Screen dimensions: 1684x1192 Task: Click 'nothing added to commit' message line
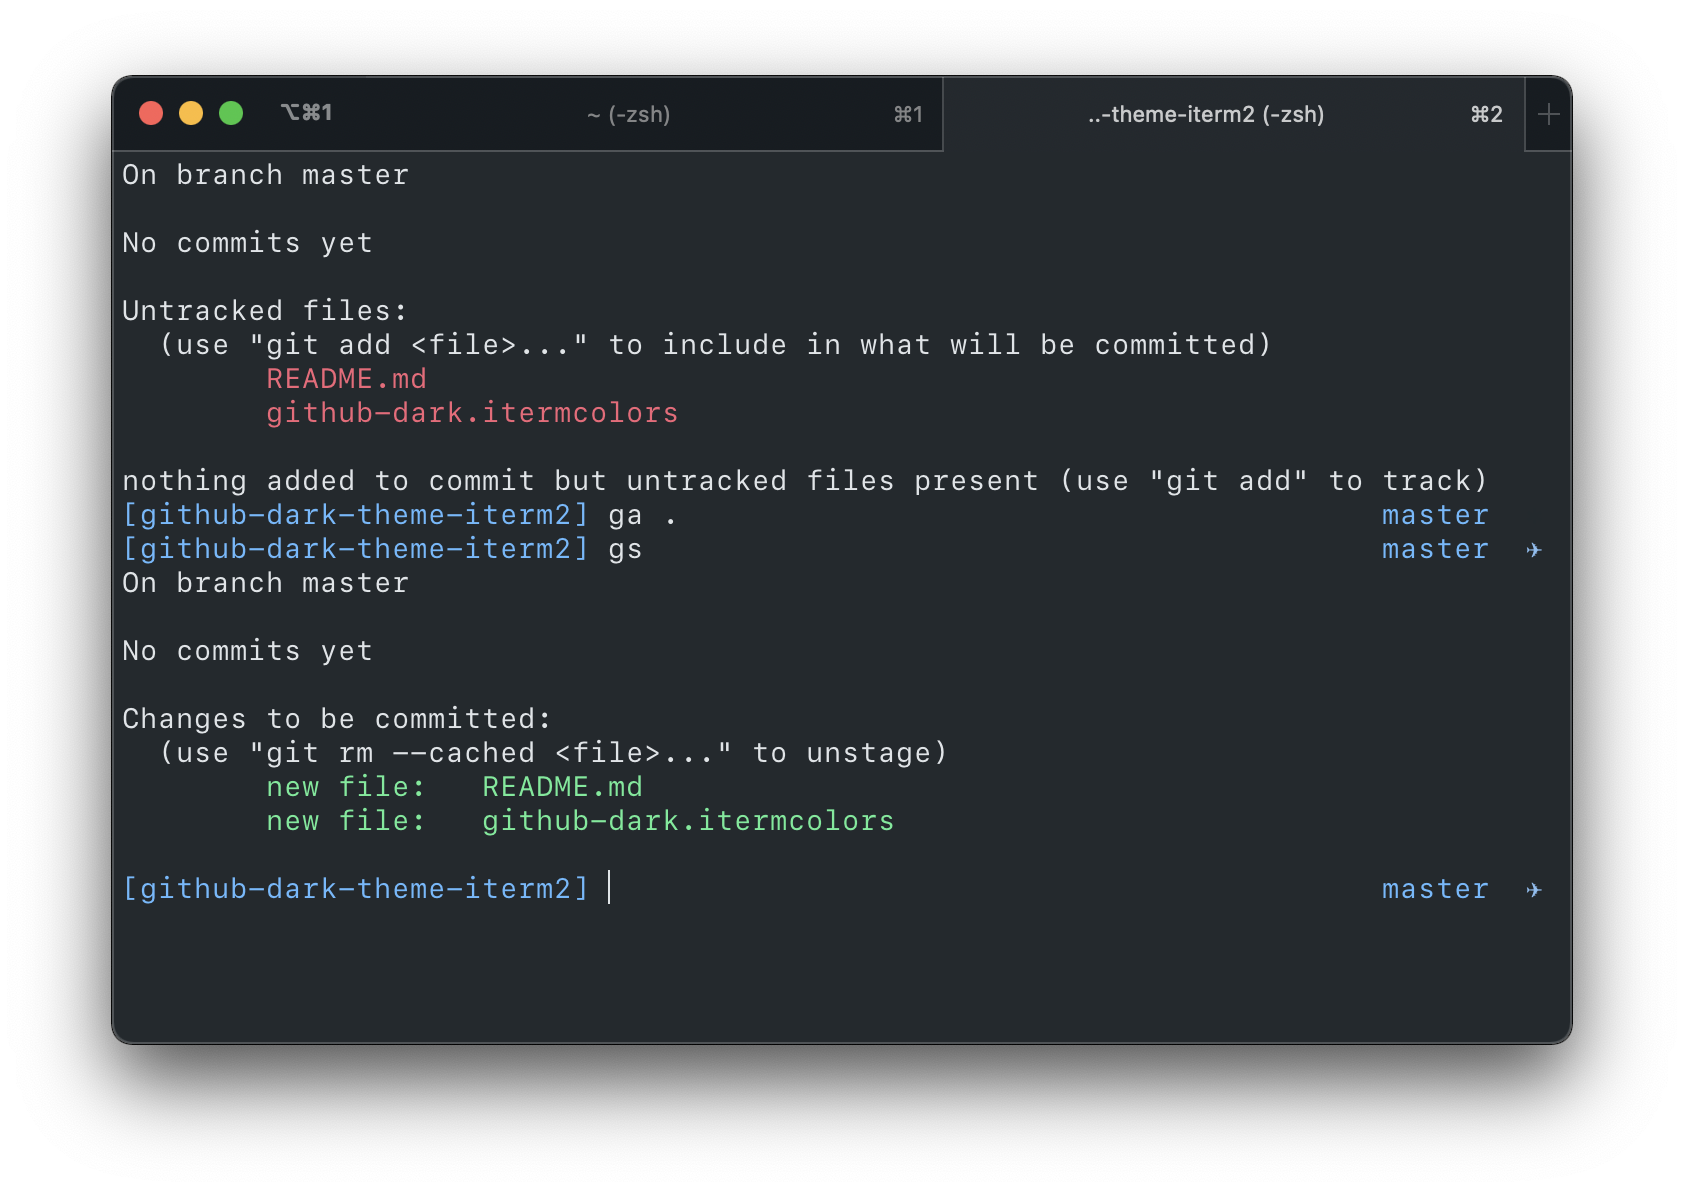click(x=805, y=481)
